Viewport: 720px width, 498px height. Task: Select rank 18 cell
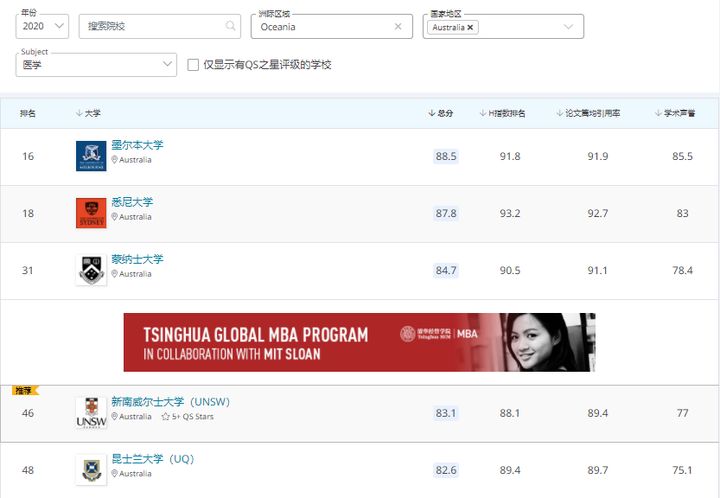coord(28,213)
